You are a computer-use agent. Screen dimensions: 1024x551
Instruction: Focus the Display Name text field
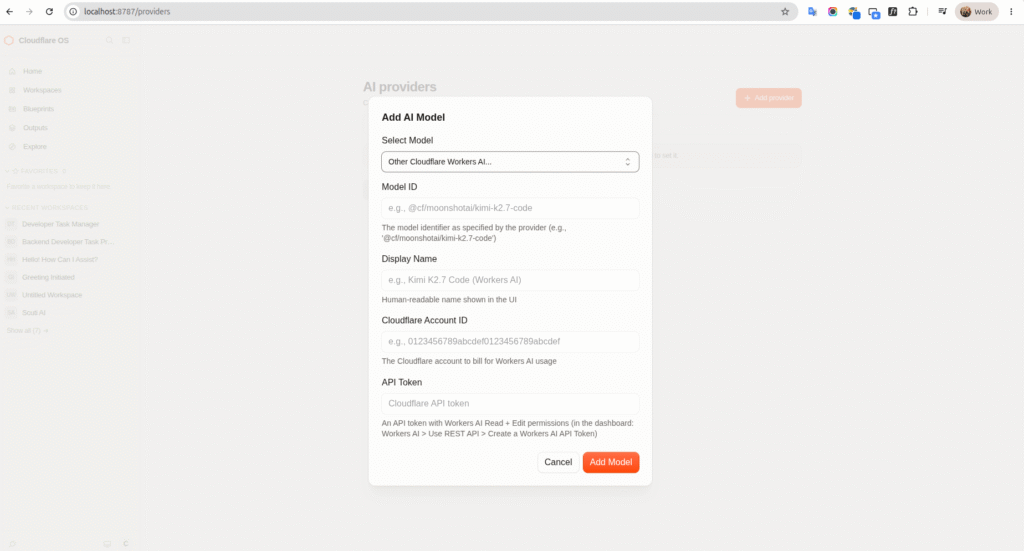pos(510,280)
